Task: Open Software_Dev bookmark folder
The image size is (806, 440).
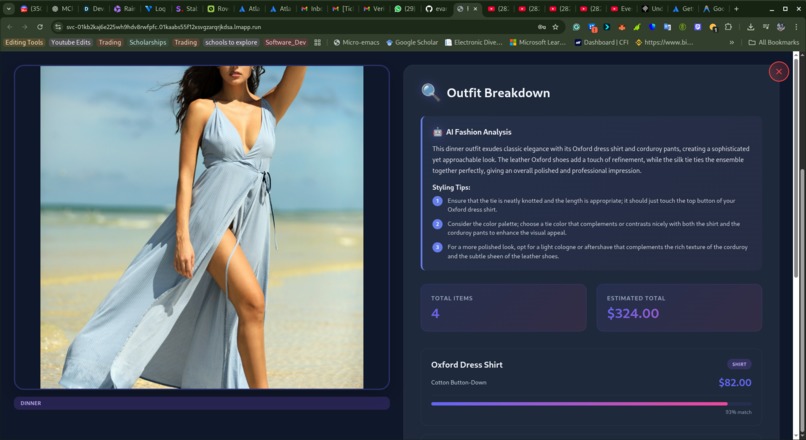Action: pos(285,43)
